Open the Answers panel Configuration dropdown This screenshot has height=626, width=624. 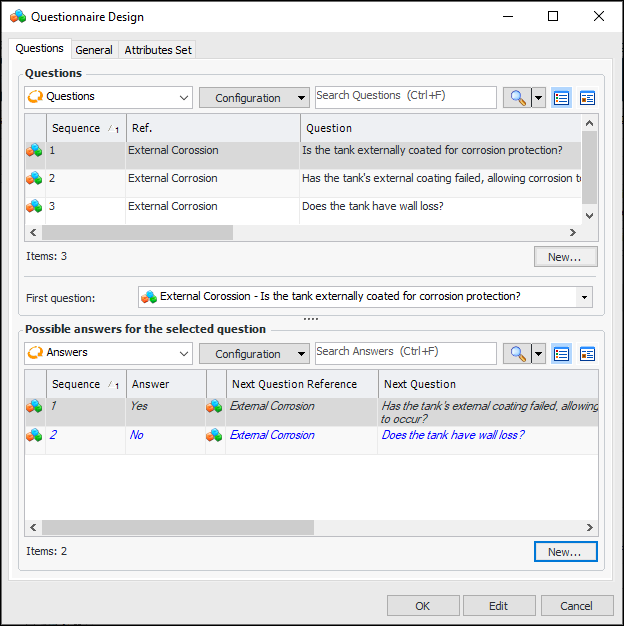(254, 354)
